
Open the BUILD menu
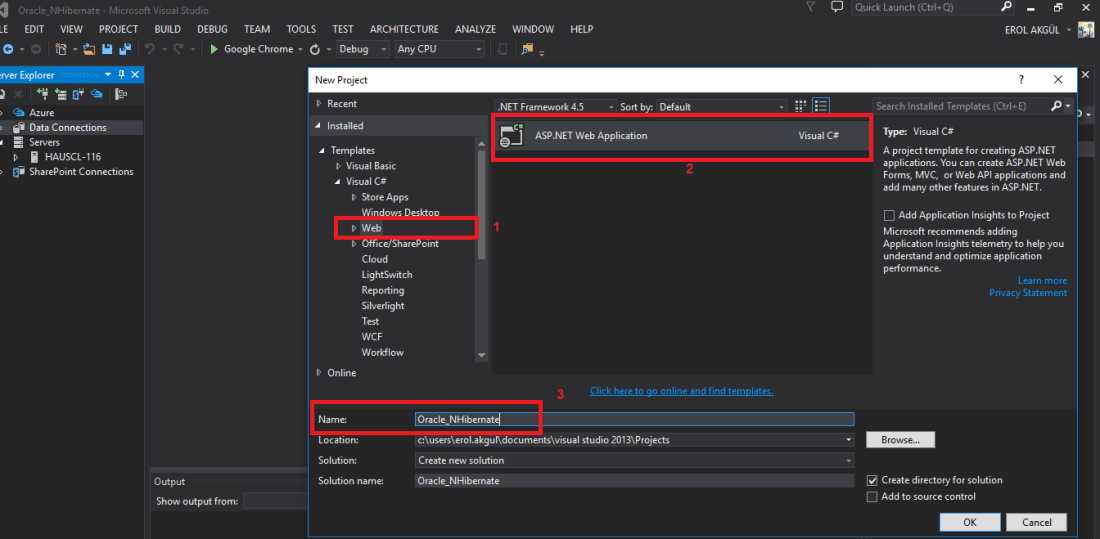(168, 29)
